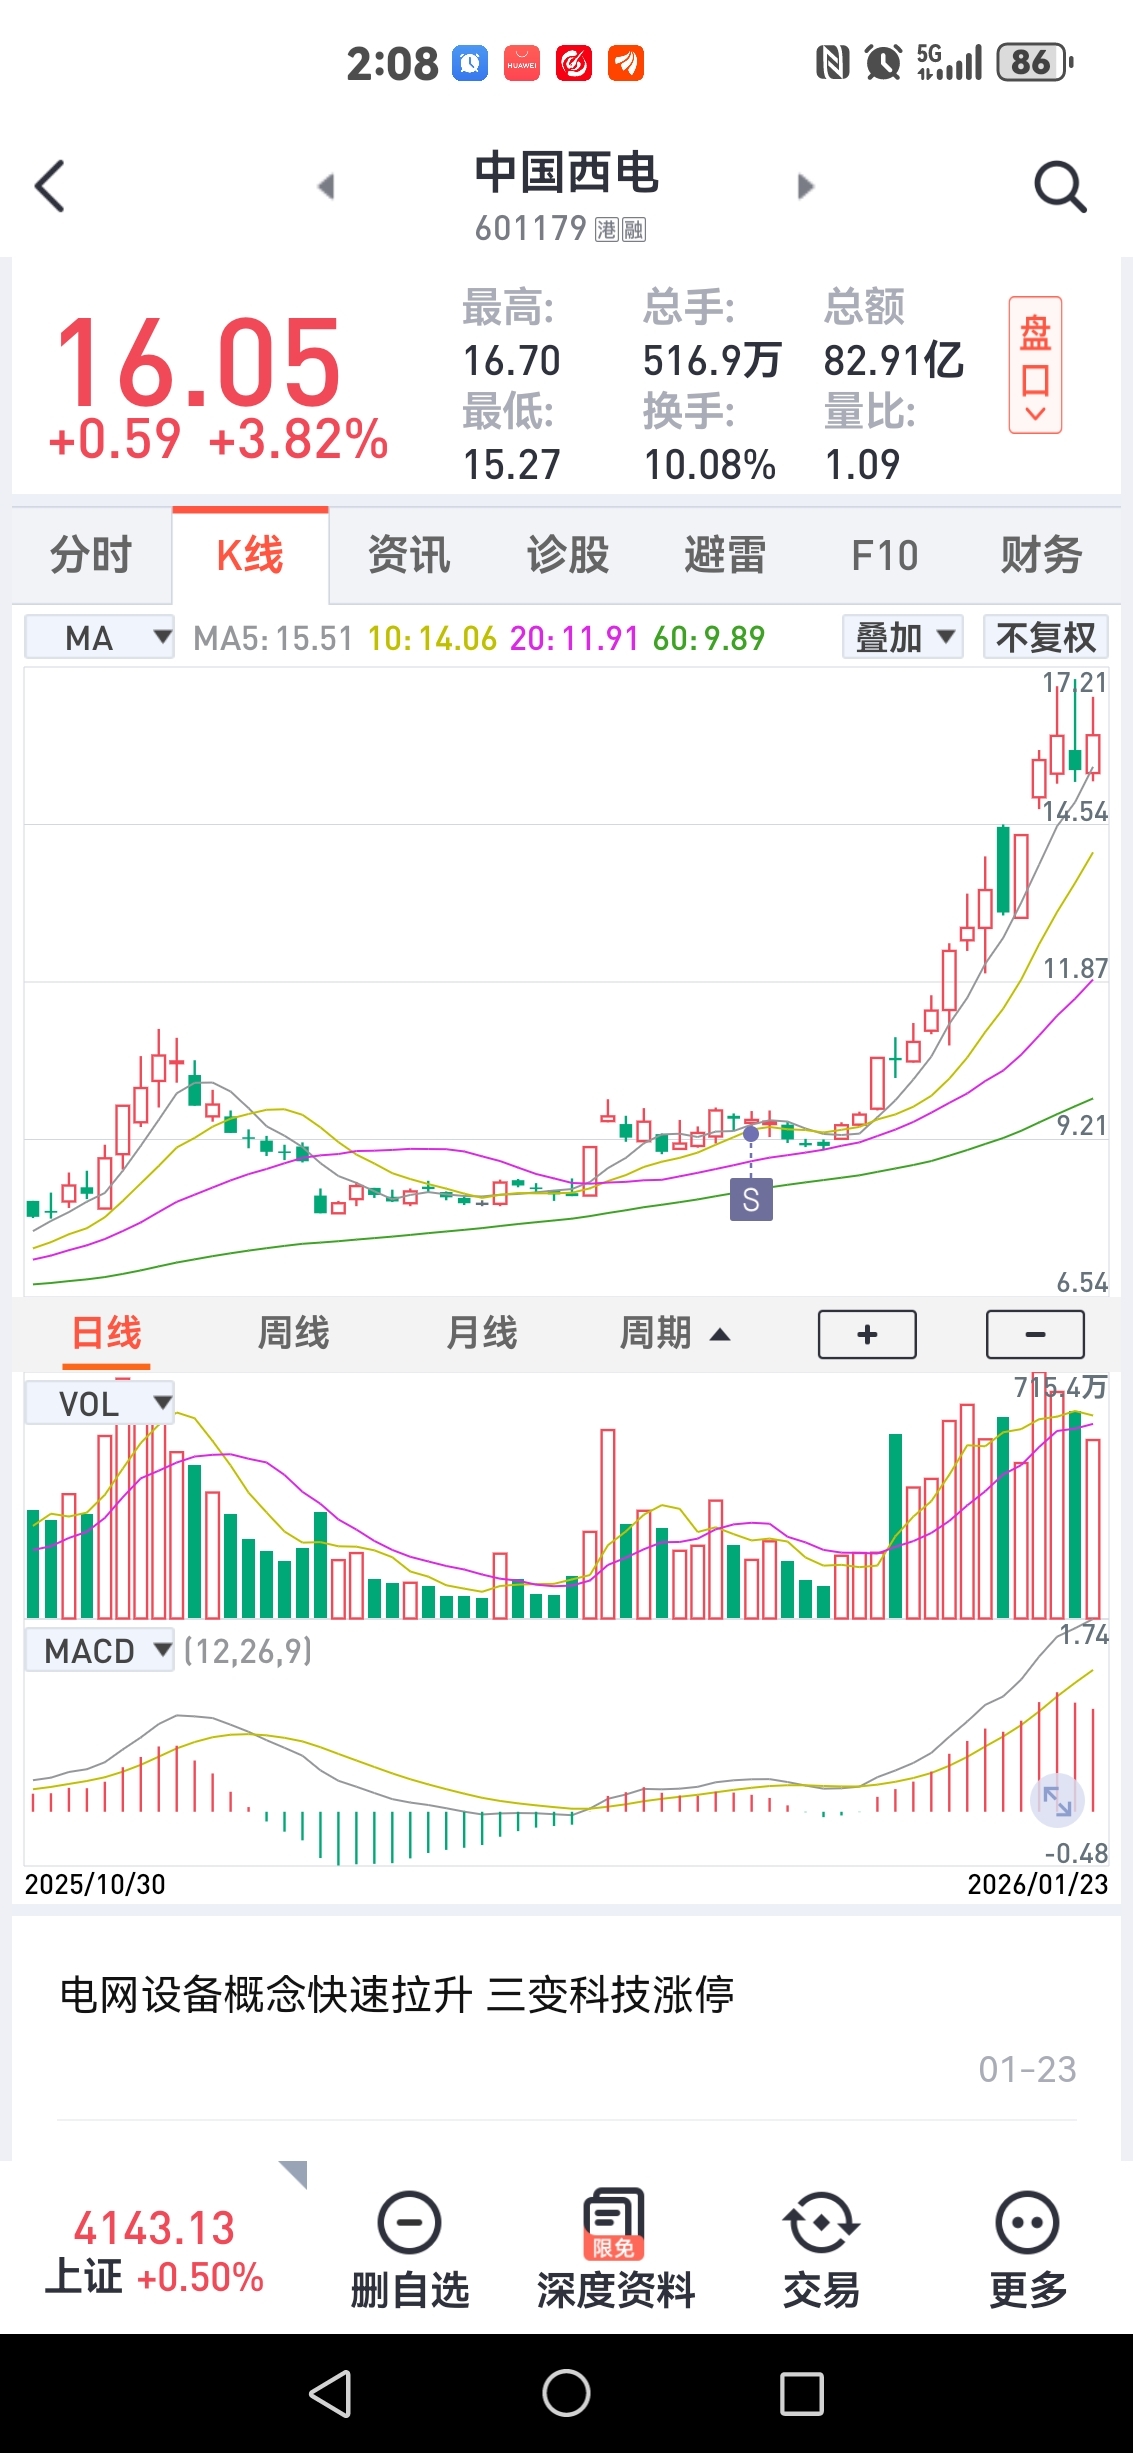Open the search magnifier icon
This screenshot has height=2453, width=1133.
[x=1060, y=186]
